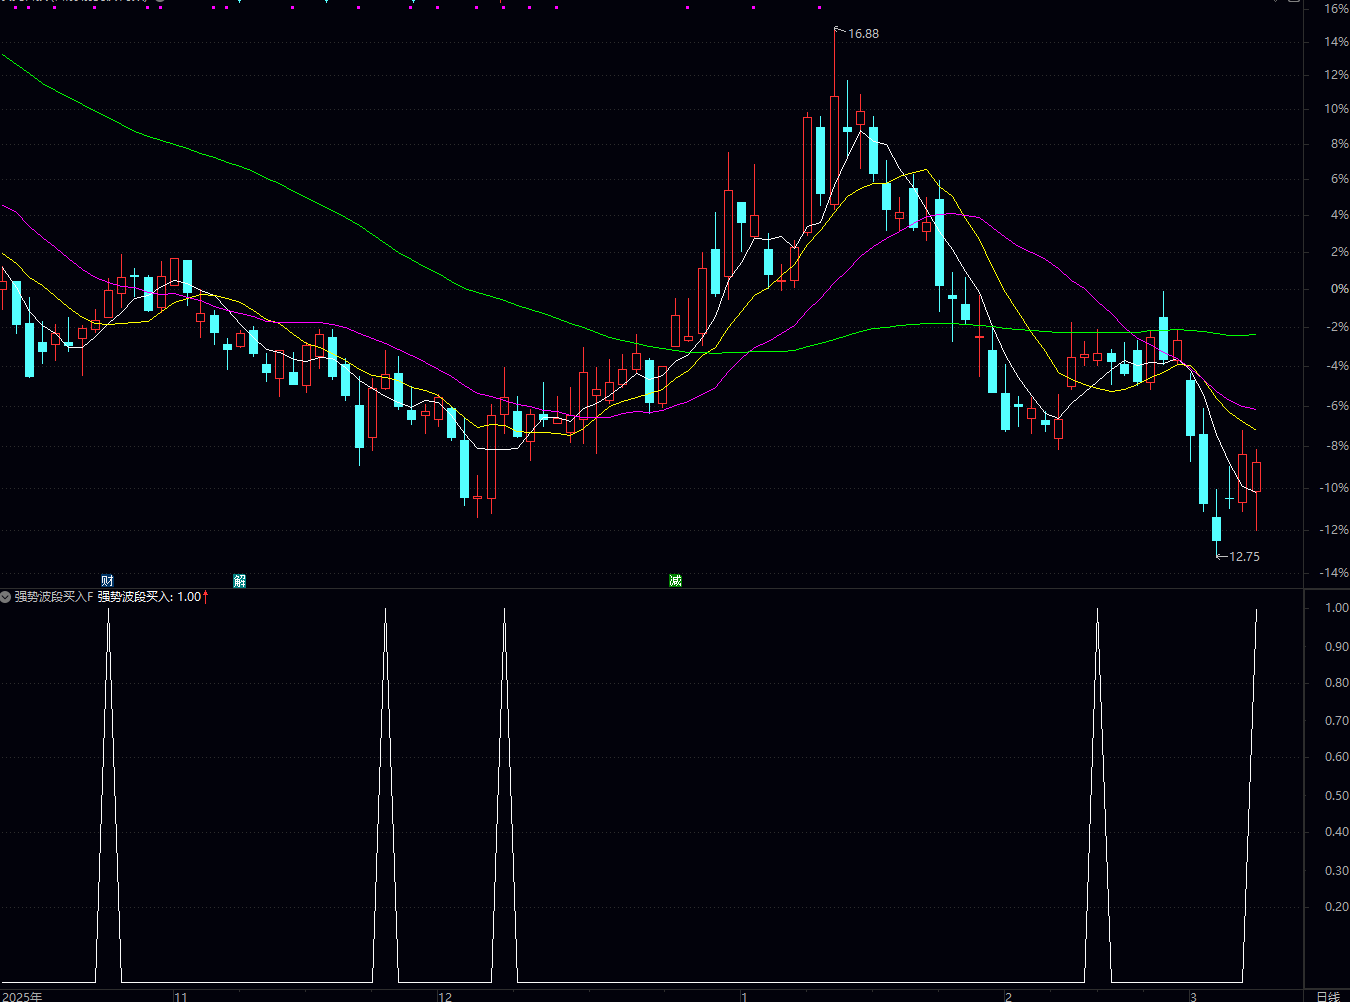Click the 0.50 level on indicator axis
Viewport: 1350px width, 1002px height.
1337,796
